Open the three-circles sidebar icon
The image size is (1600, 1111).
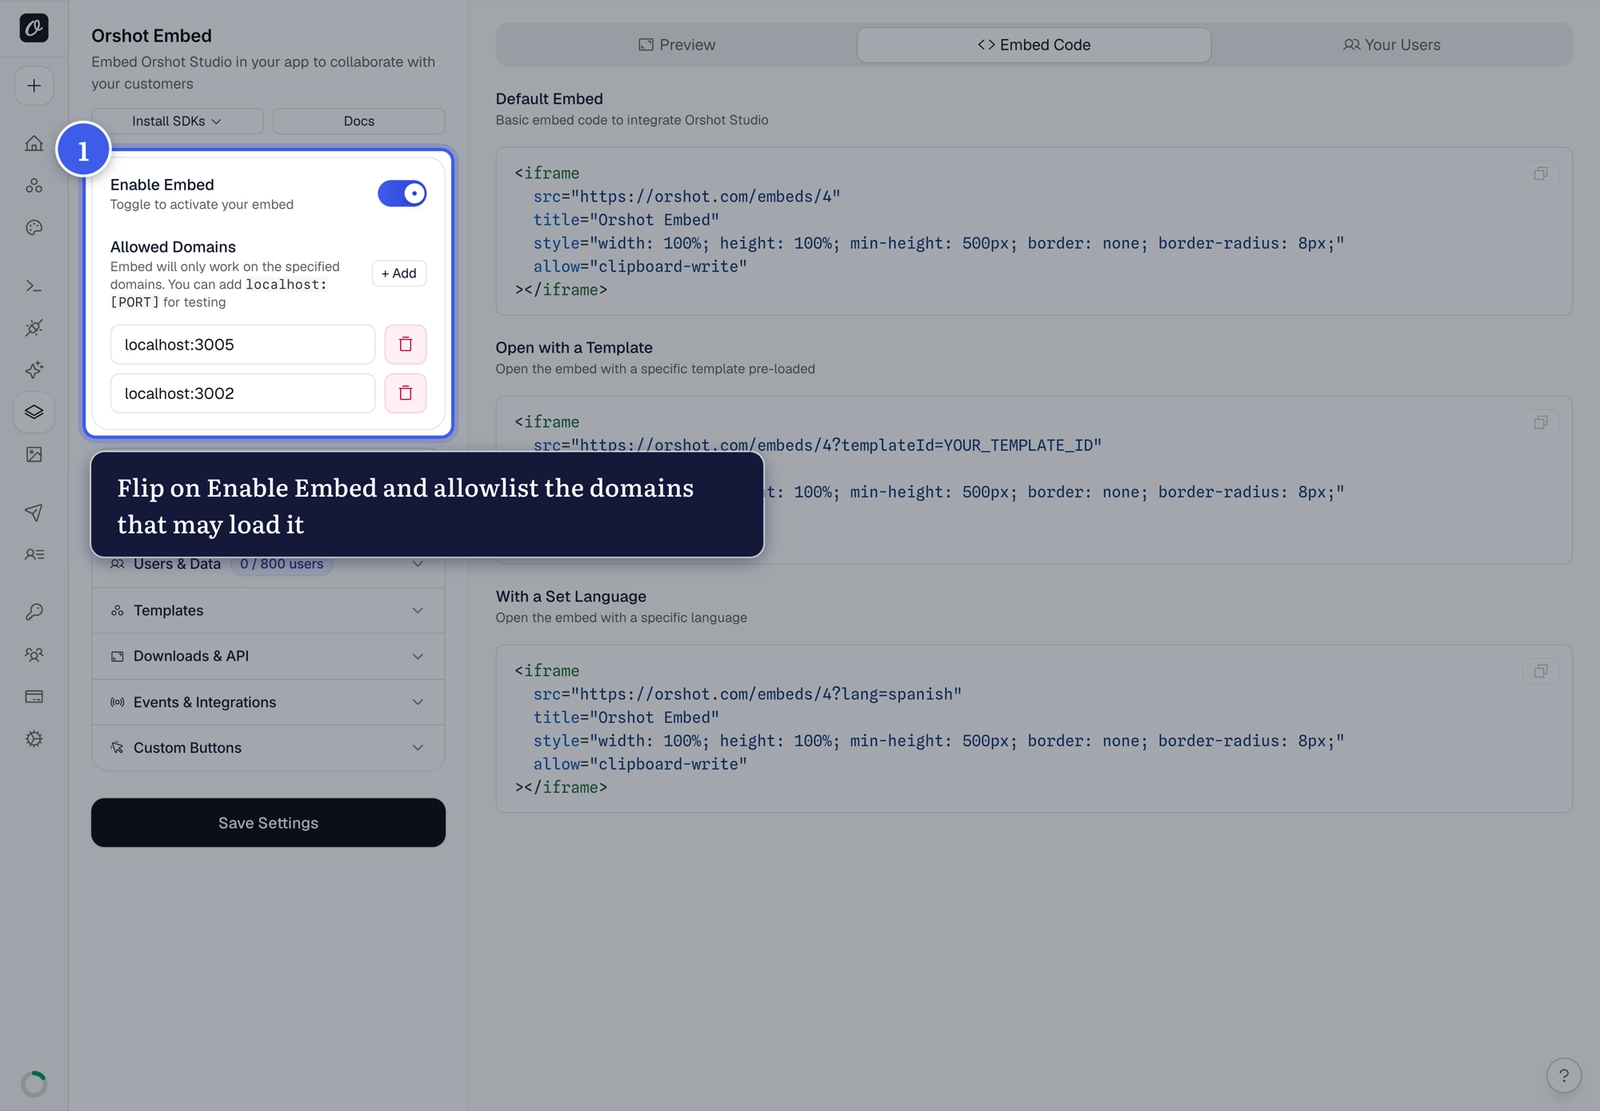pyautogui.click(x=34, y=185)
